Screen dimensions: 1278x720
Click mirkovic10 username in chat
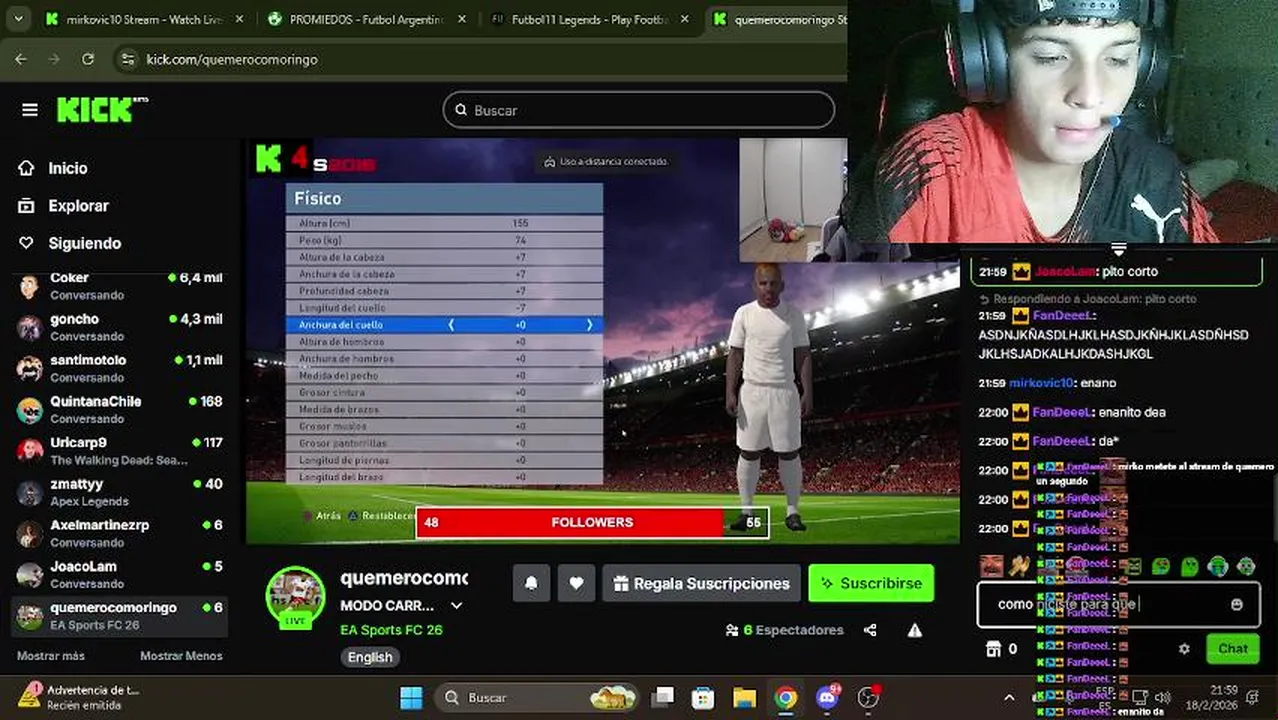[1041, 383]
